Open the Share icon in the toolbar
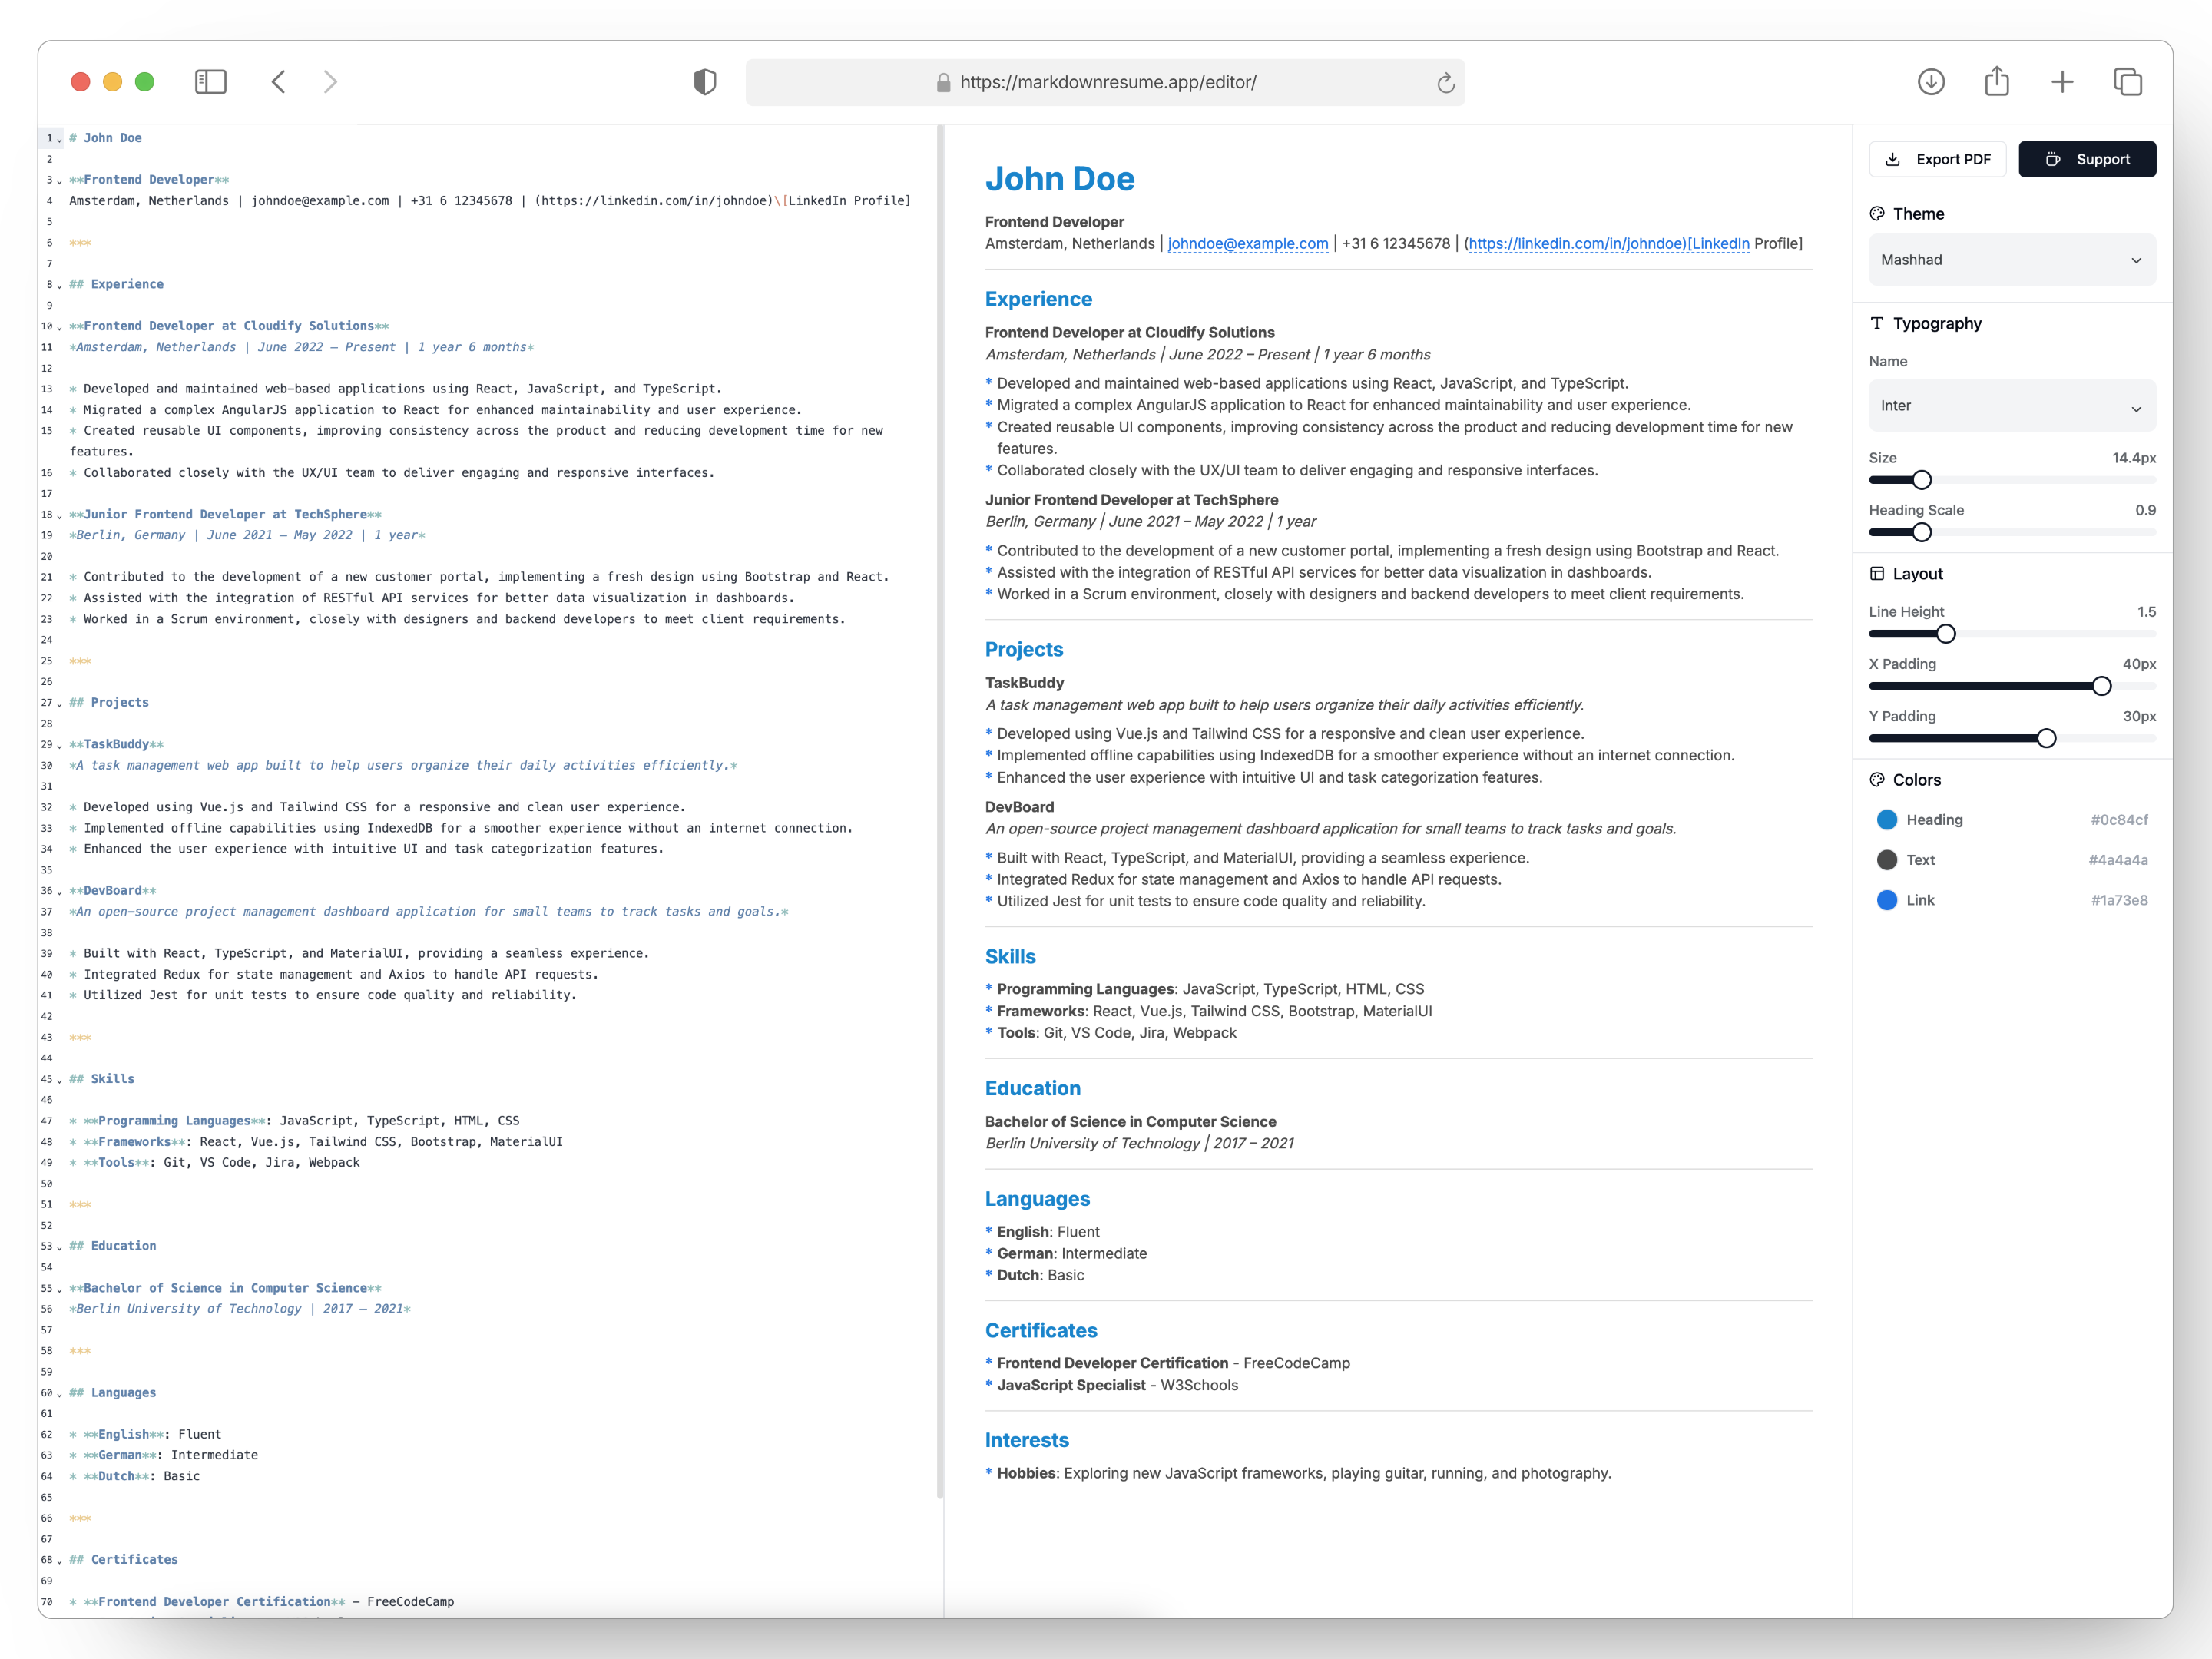The width and height of the screenshot is (2212, 1659). [x=1996, y=82]
